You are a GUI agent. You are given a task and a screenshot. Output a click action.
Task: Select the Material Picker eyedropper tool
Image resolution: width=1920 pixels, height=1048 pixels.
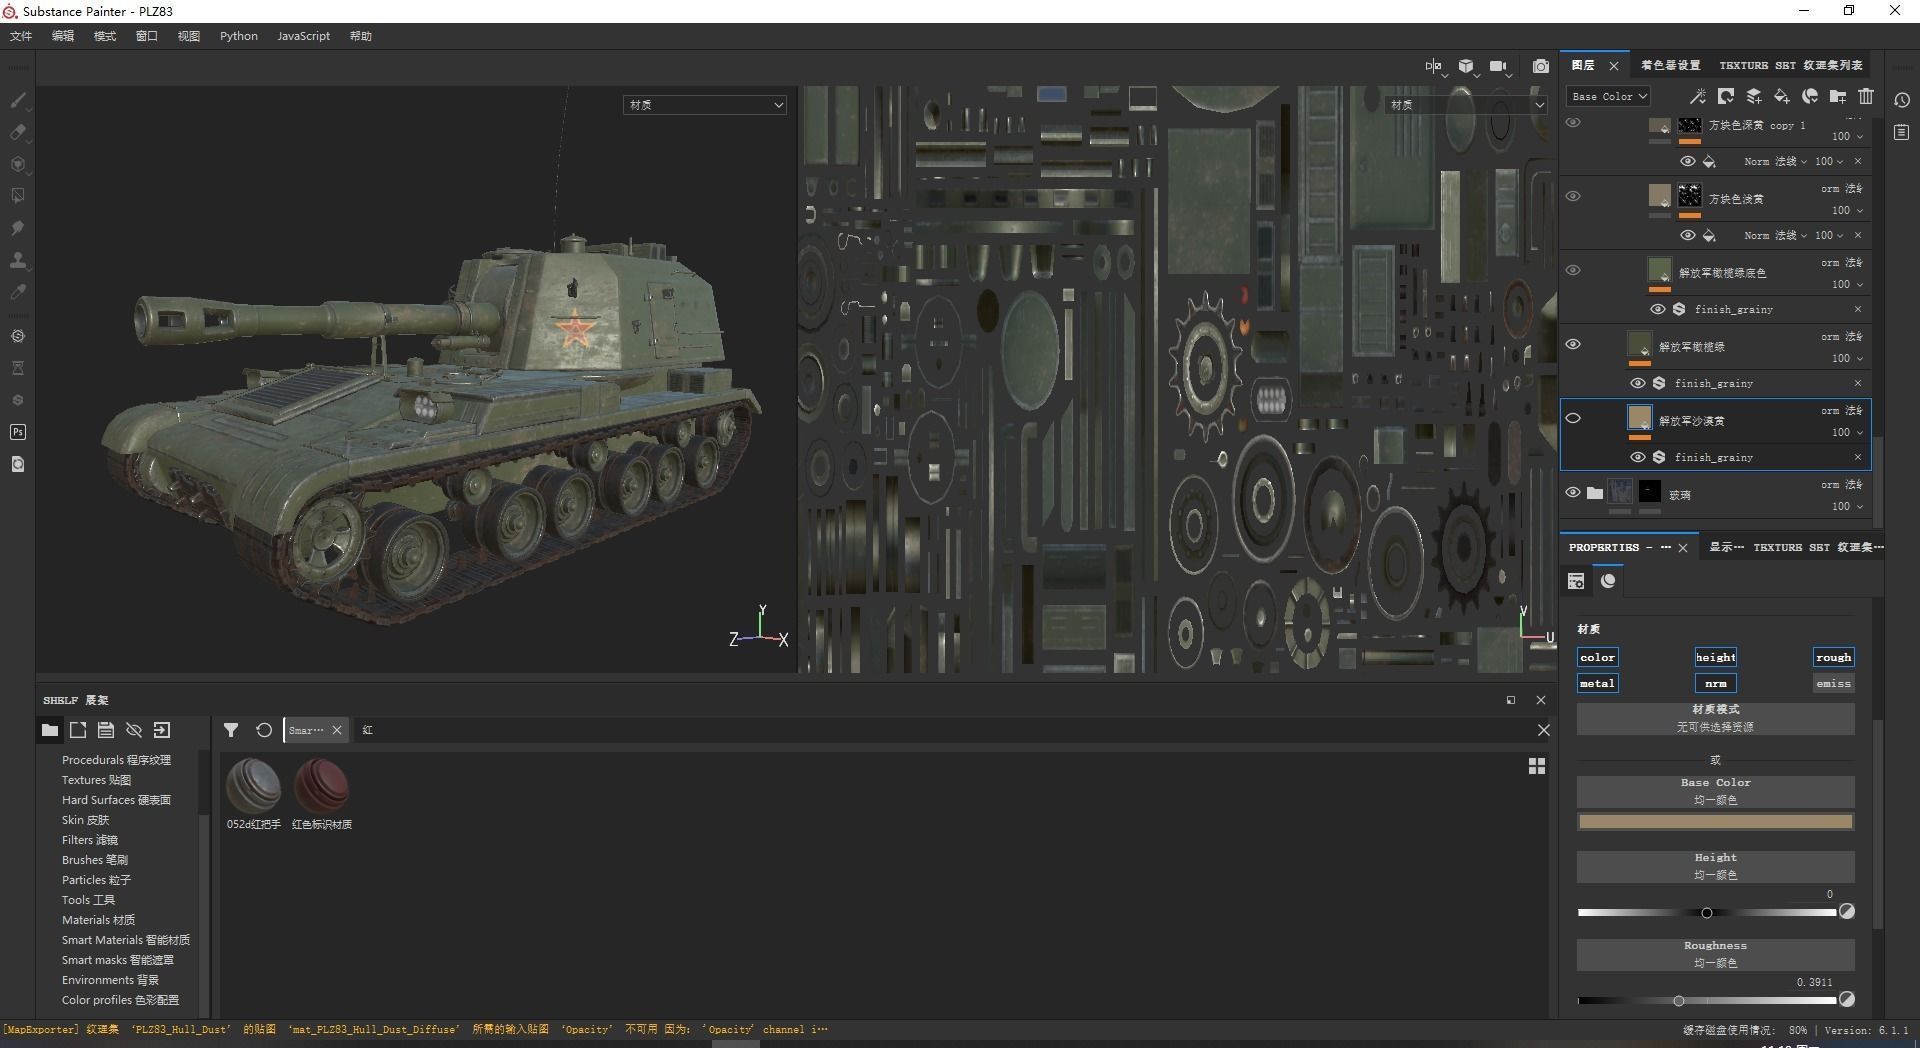pos(17,292)
